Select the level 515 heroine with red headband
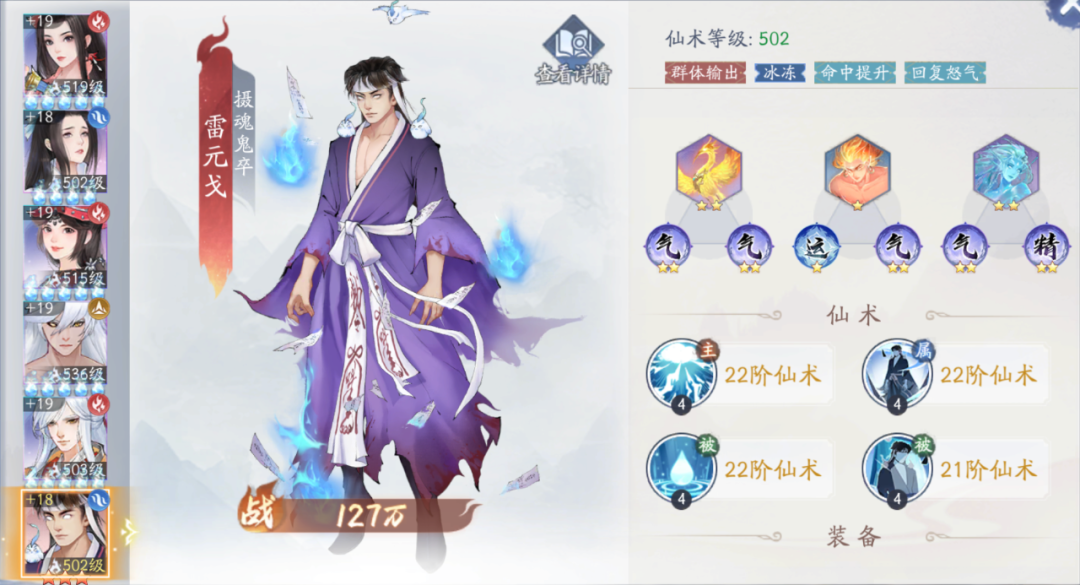 coord(66,247)
